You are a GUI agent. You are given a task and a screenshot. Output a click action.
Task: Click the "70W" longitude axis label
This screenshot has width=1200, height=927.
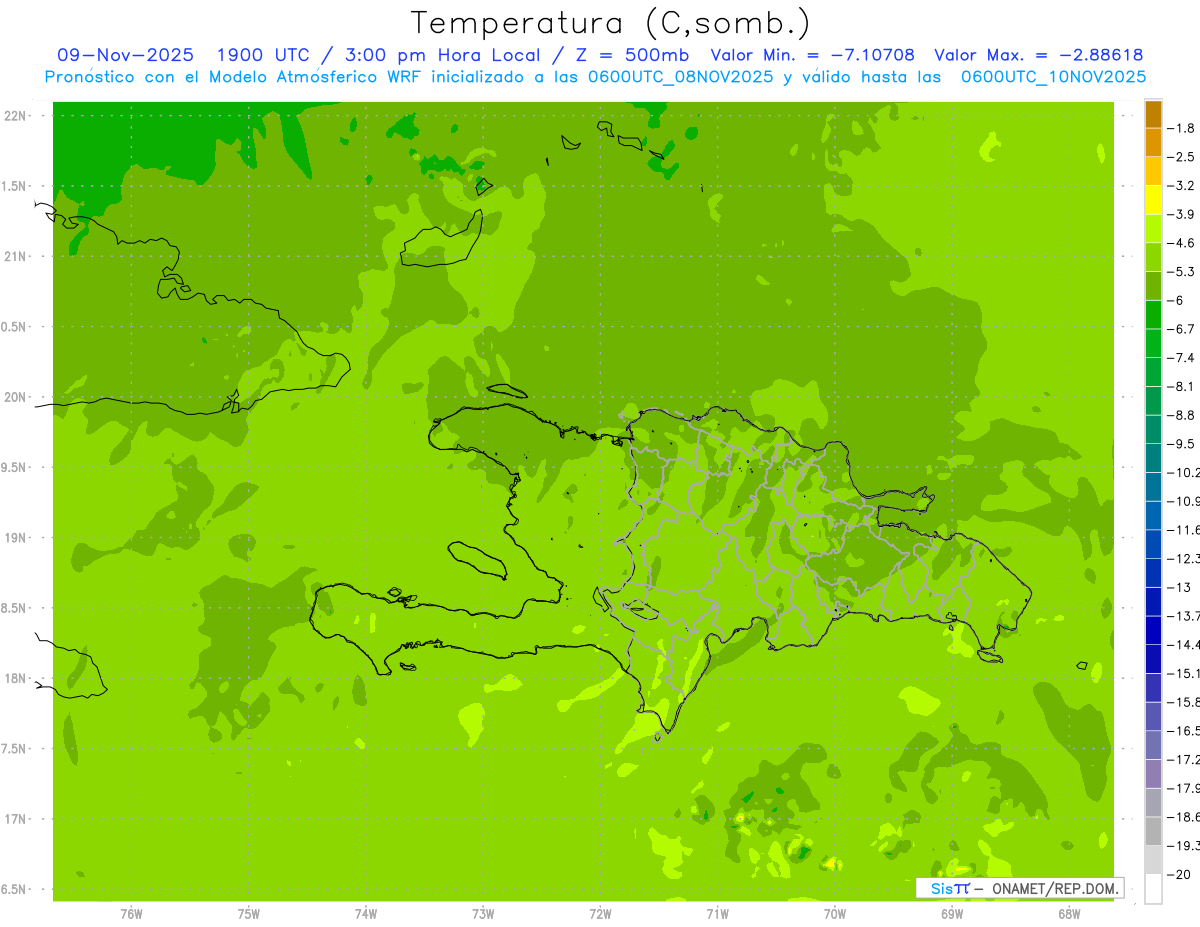point(835,914)
